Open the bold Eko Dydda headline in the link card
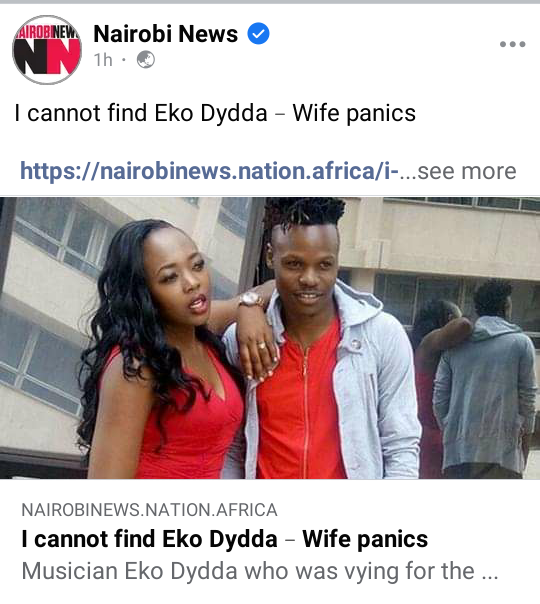 (225, 539)
